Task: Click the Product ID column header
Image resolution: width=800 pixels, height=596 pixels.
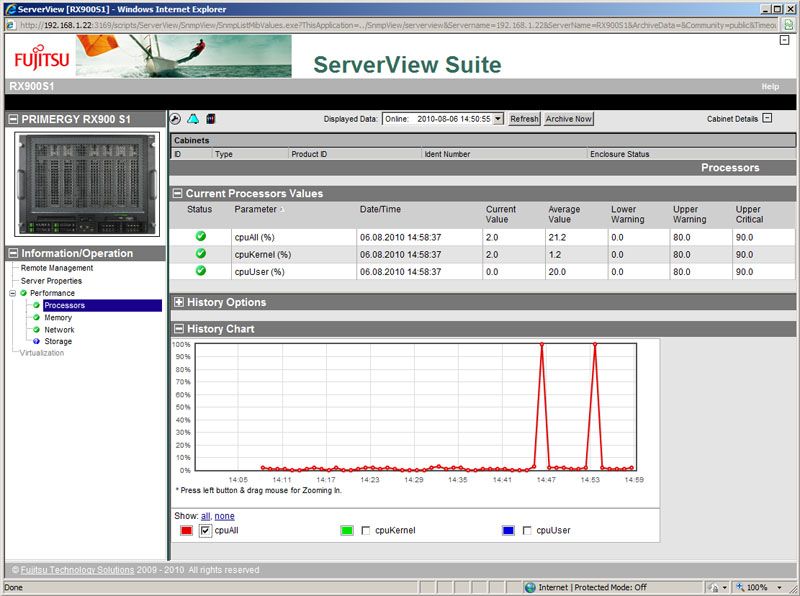Action: [309, 154]
